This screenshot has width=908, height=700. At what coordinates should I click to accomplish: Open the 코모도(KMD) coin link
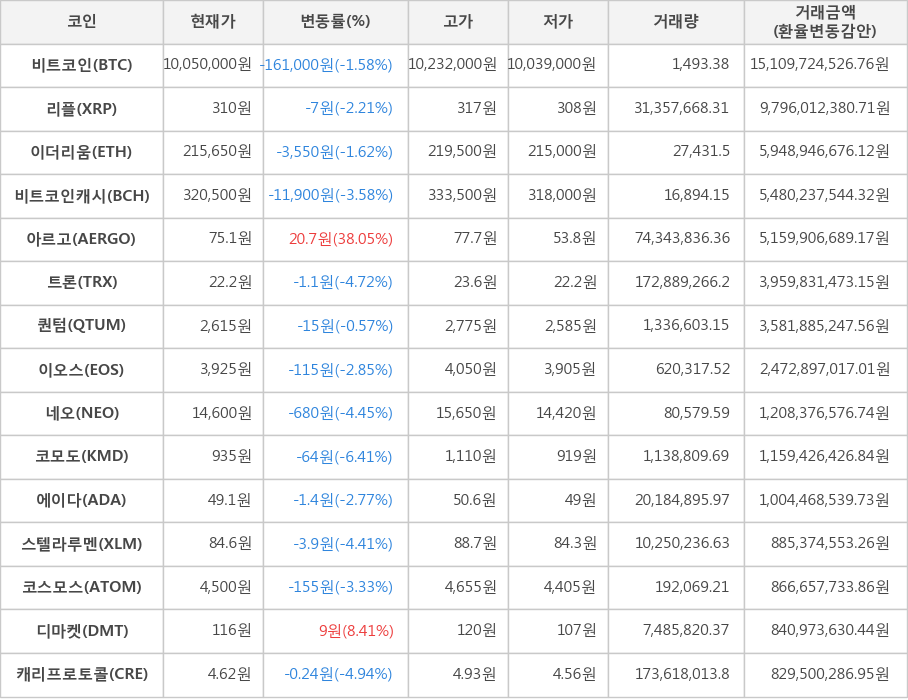[82, 456]
